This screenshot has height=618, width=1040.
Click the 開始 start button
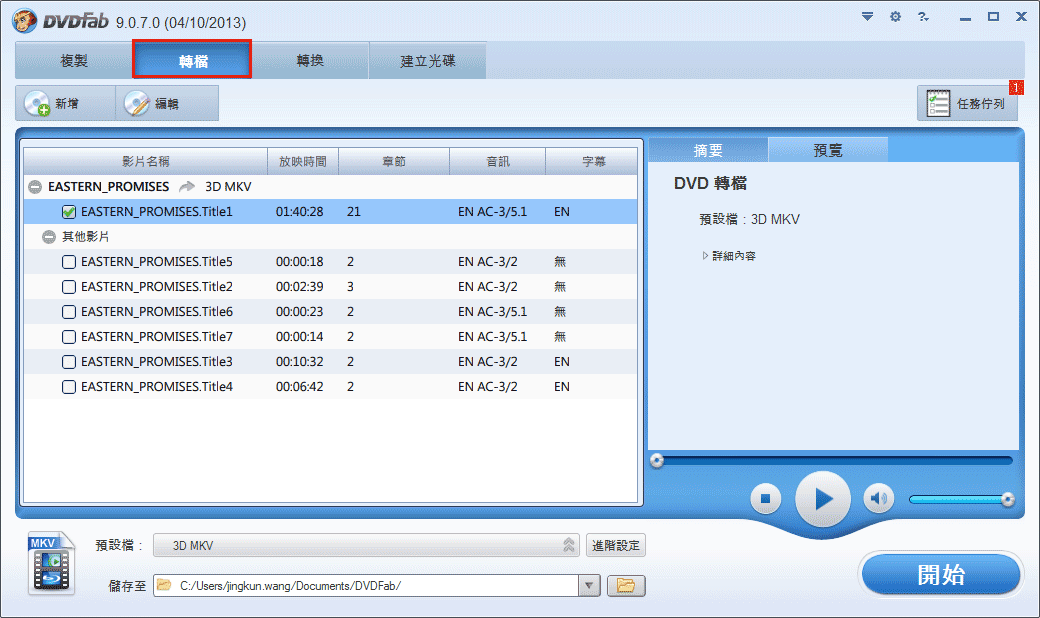point(941,574)
